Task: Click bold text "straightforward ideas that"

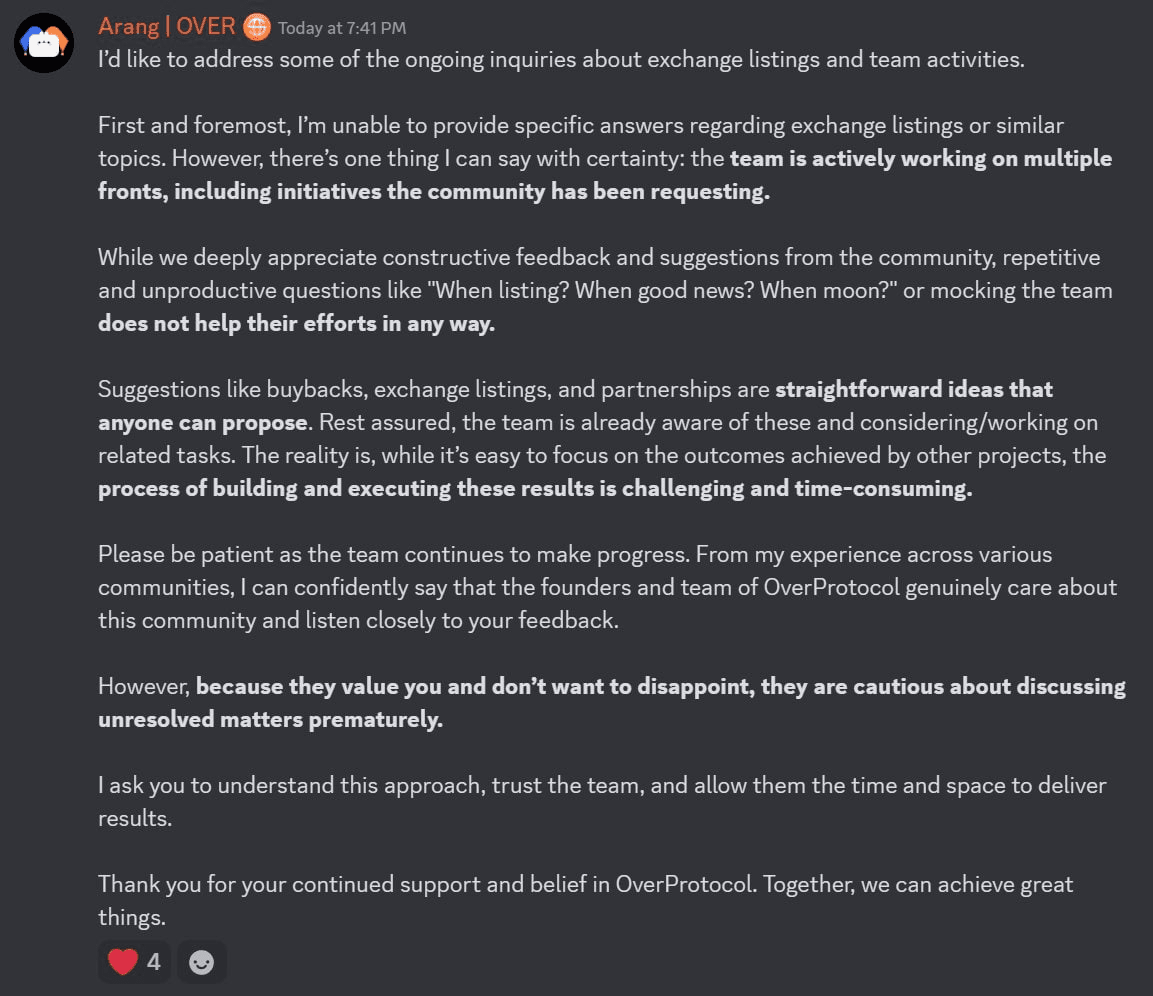Action: pyautogui.click(x=914, y=389)
